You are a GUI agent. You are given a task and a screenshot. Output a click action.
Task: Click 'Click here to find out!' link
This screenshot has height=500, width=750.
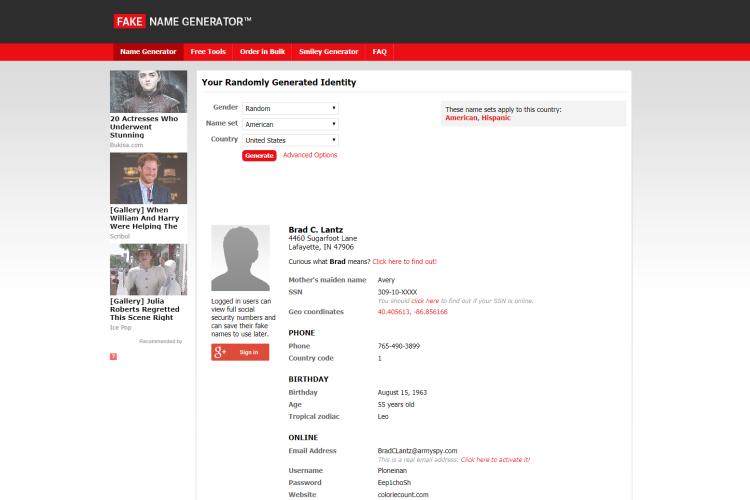pyautogui.click(x=405, y=262)
